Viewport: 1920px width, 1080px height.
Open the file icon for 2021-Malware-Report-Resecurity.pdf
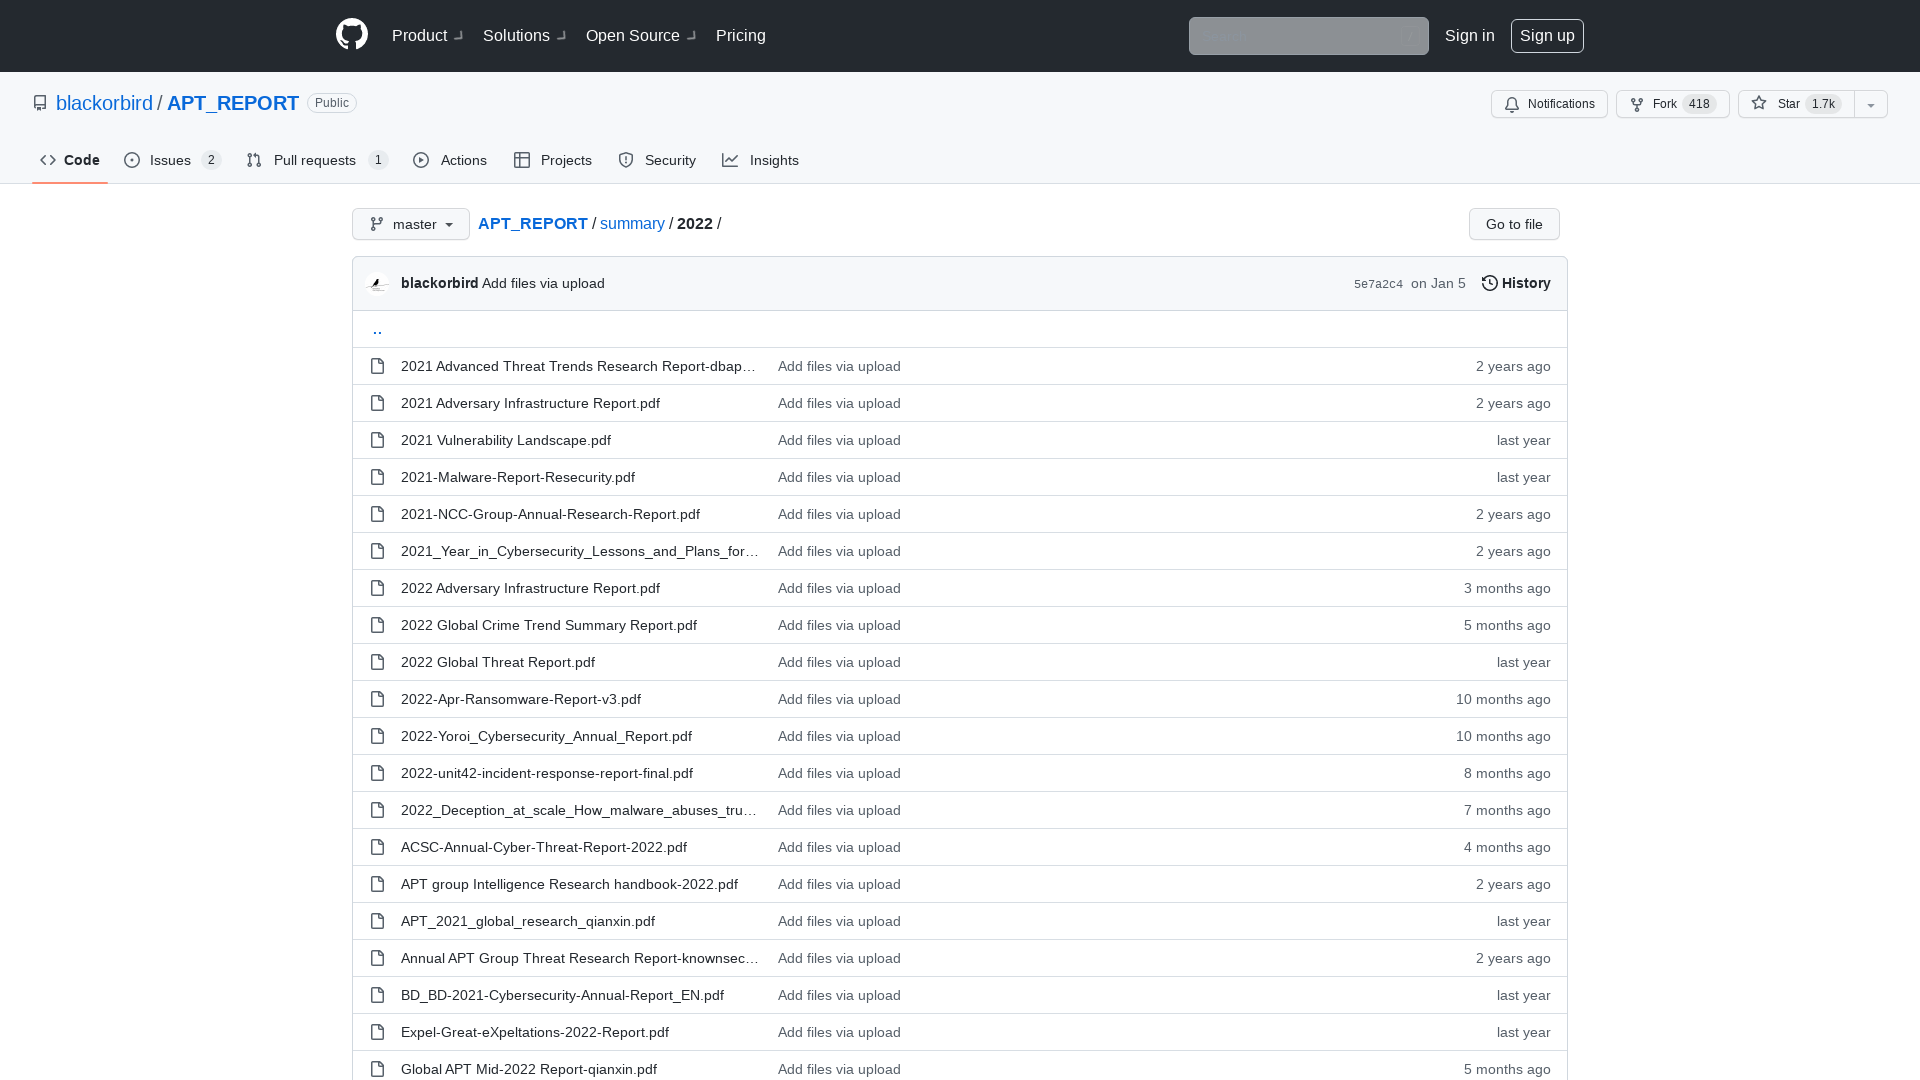tap(377, 477)
